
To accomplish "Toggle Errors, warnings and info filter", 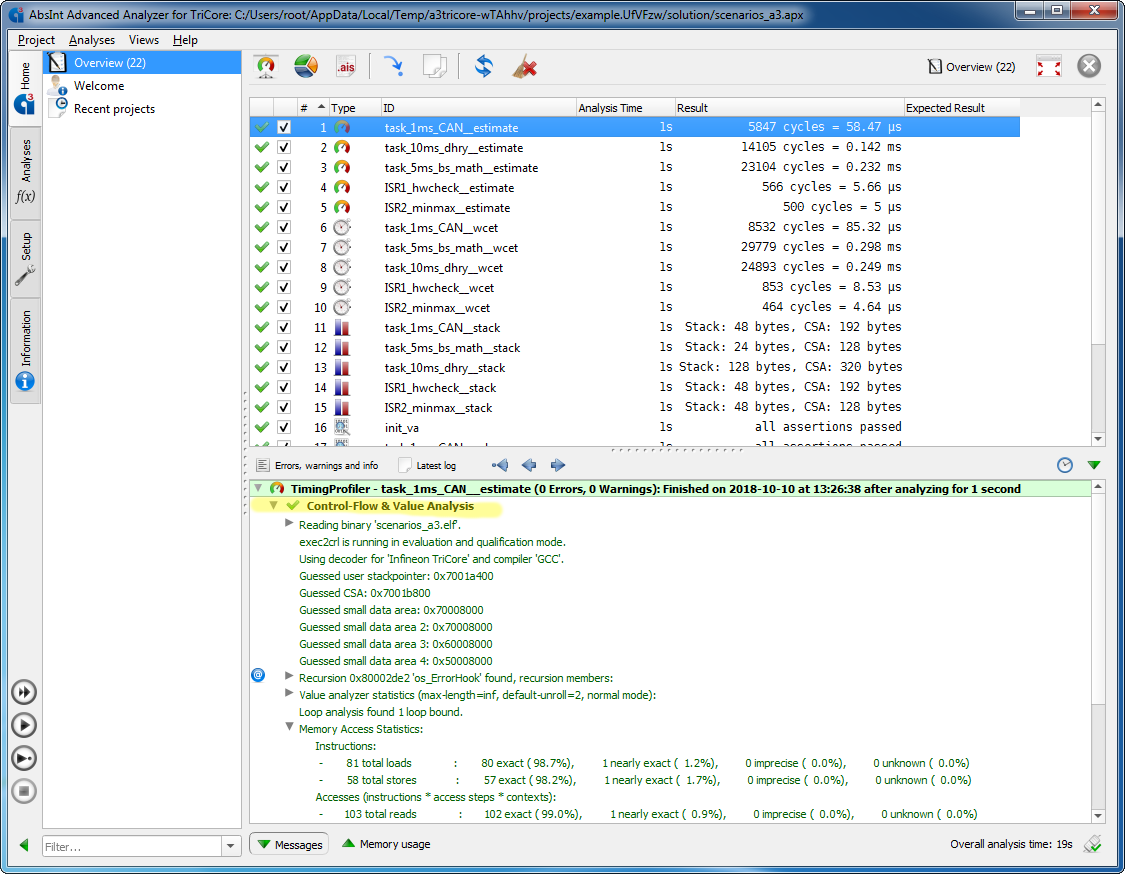I will pos(317,465).
